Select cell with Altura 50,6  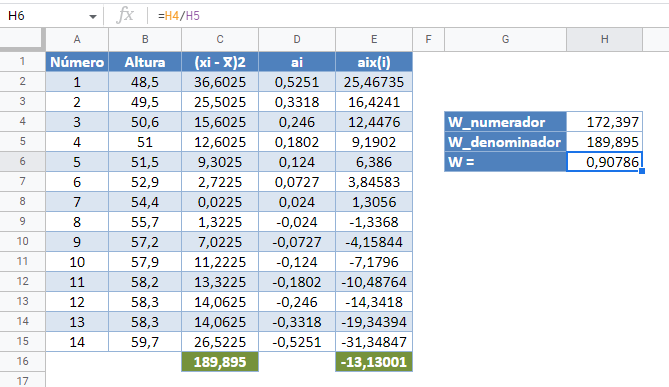coord(145,122)
